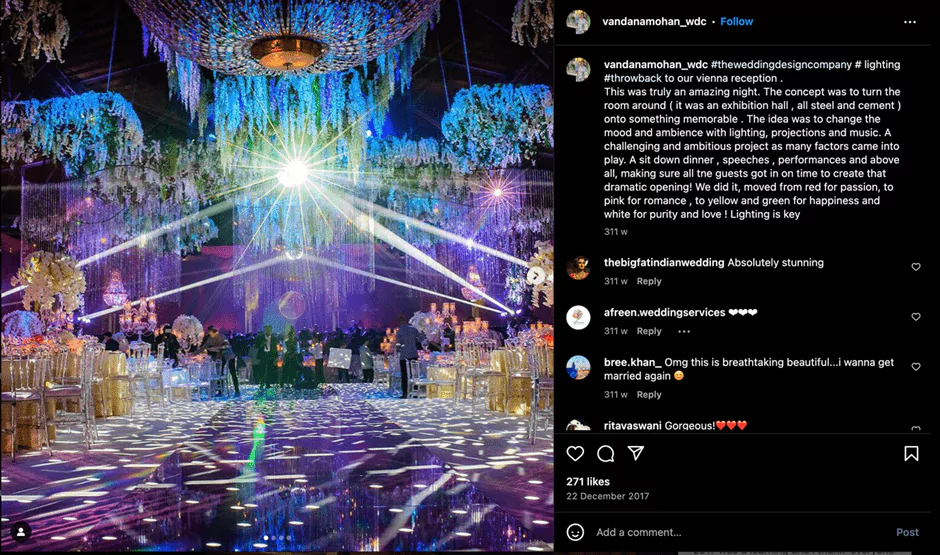
Task: Like afreen.weddingservices' comment
Action: click(915, 316)
